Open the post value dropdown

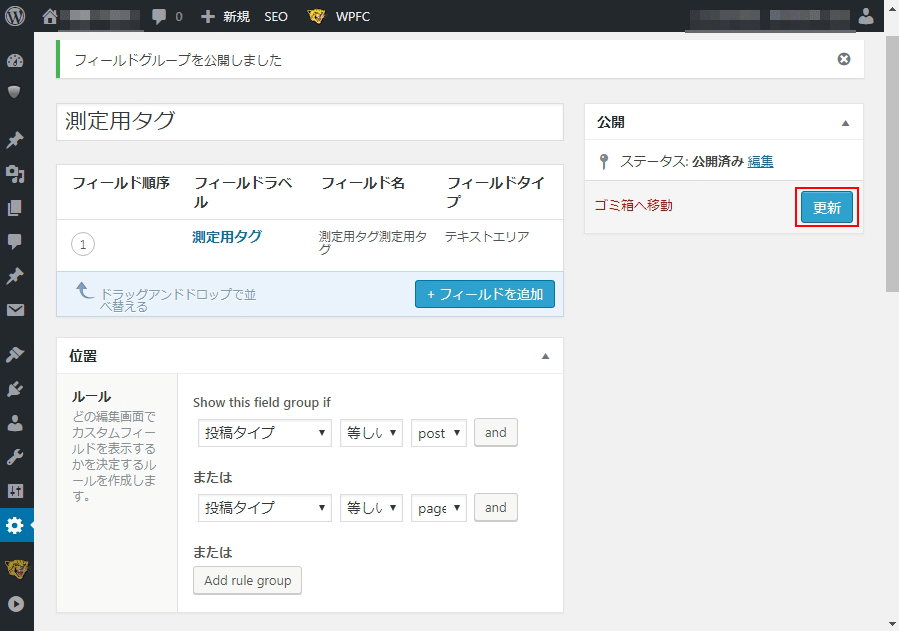pos(439,433)
